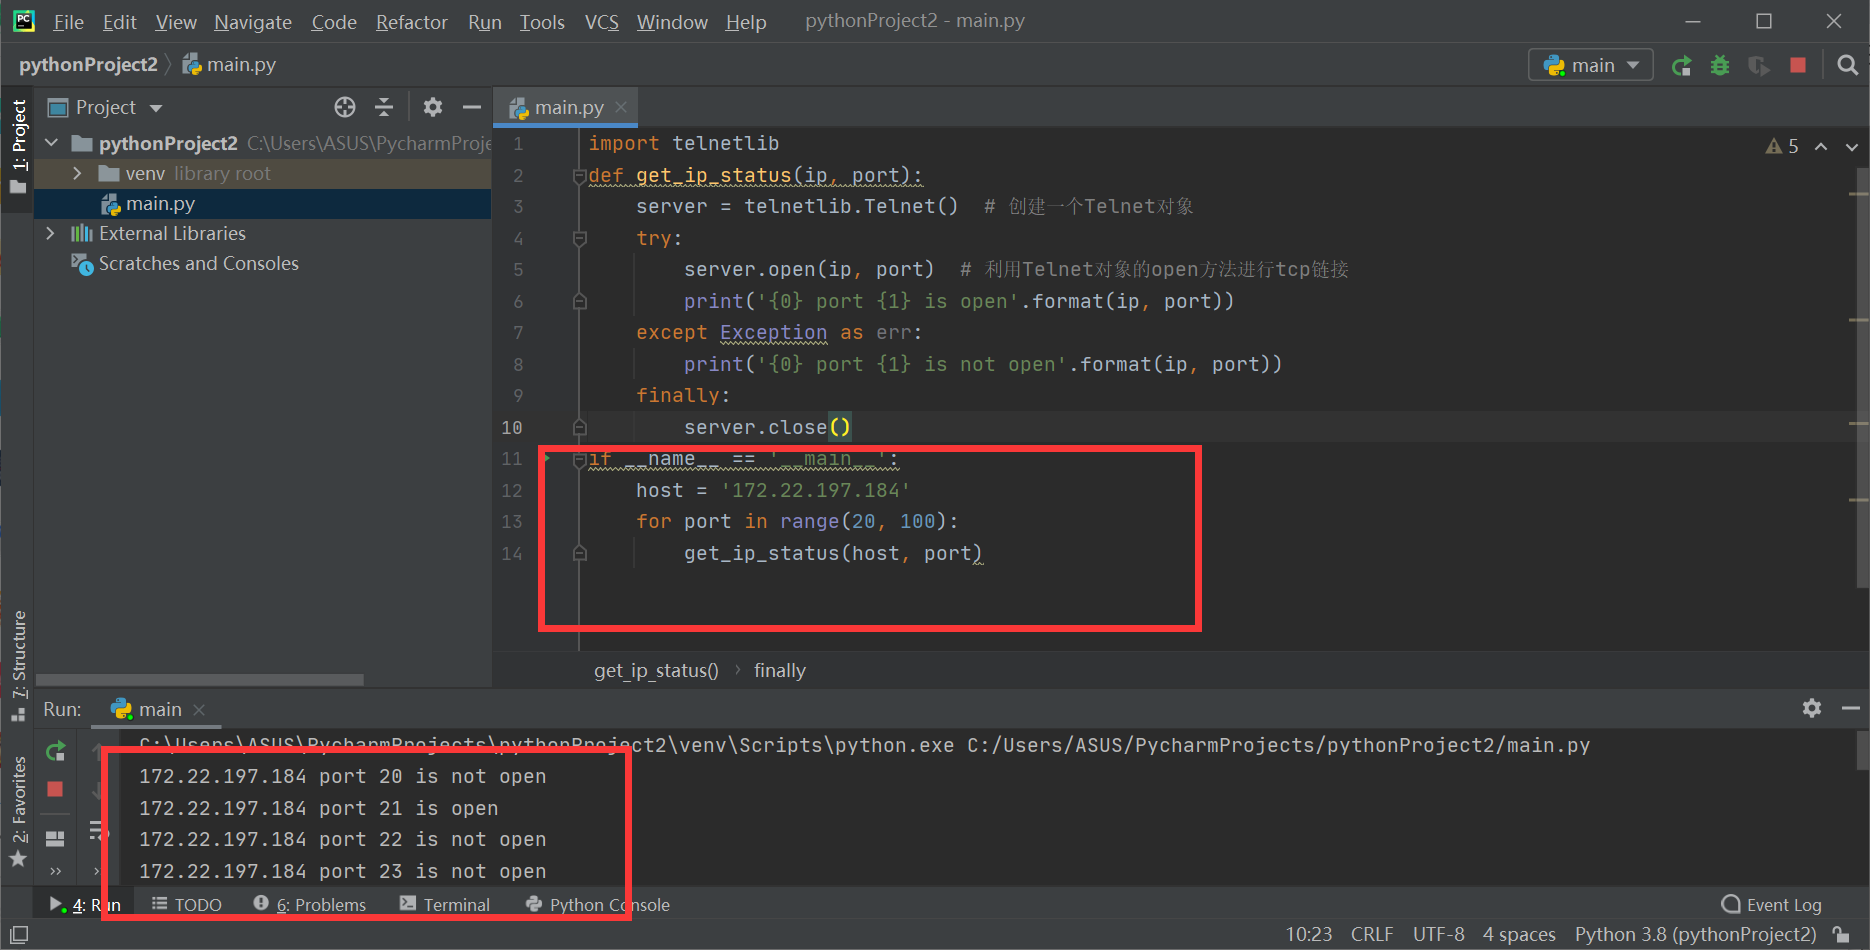
Task: Open the Event Log
Action: pos(1771,904)
